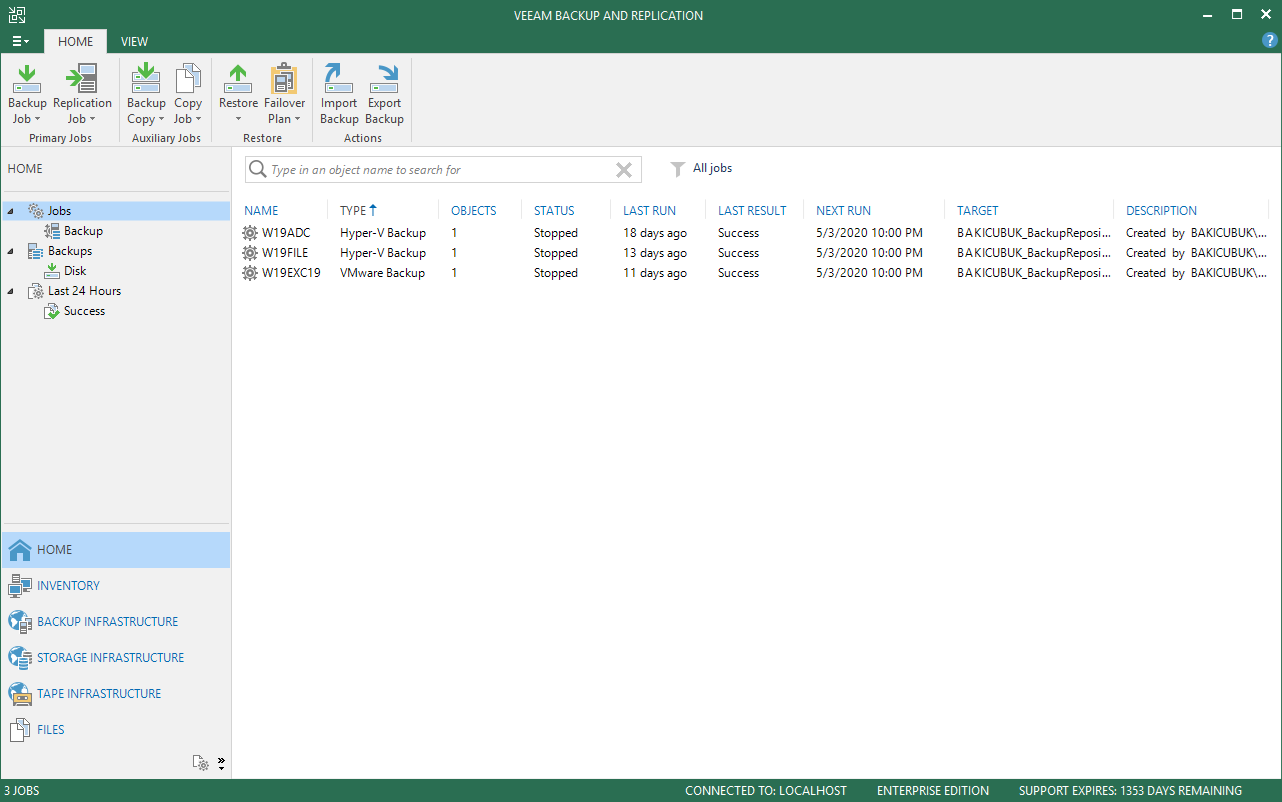Open the STORAGE INFRASTRUCTURE view
Screen dimensions: 1282x802
click(x=115, y=658)
